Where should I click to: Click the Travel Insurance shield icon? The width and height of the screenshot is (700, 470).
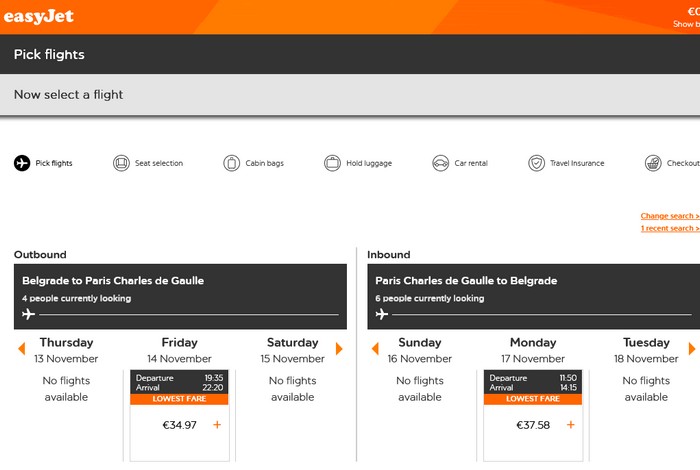coord(537,163)
